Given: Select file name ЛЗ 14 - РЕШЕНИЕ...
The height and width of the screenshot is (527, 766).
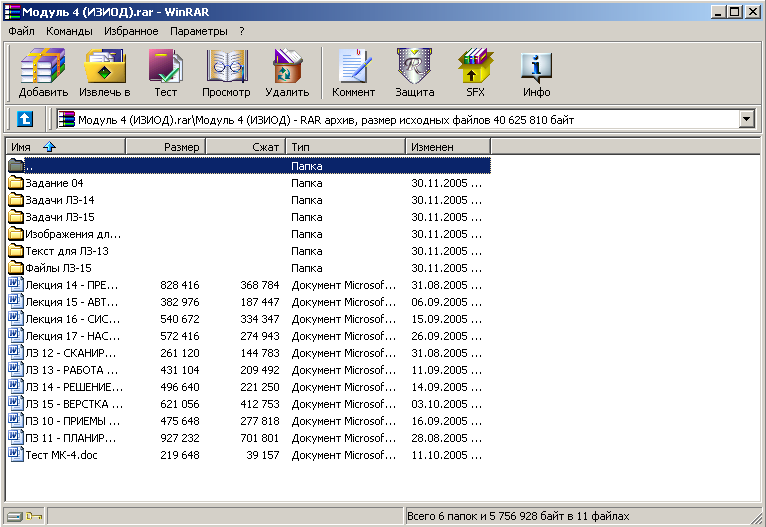Looking at the screenshot, I should (x=74, y=387).
